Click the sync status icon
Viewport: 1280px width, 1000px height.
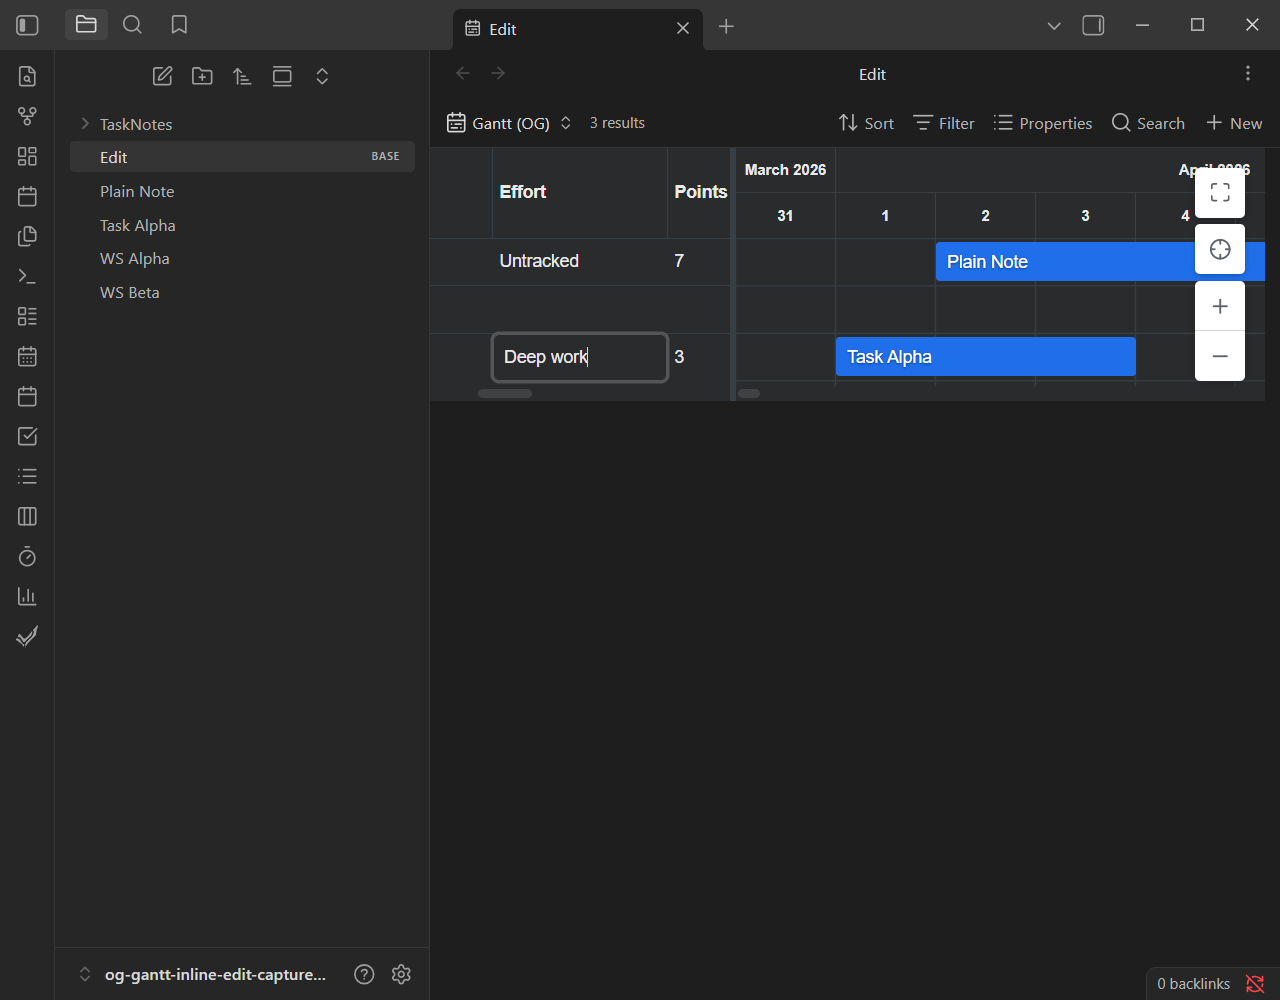tap(1255, 984)
